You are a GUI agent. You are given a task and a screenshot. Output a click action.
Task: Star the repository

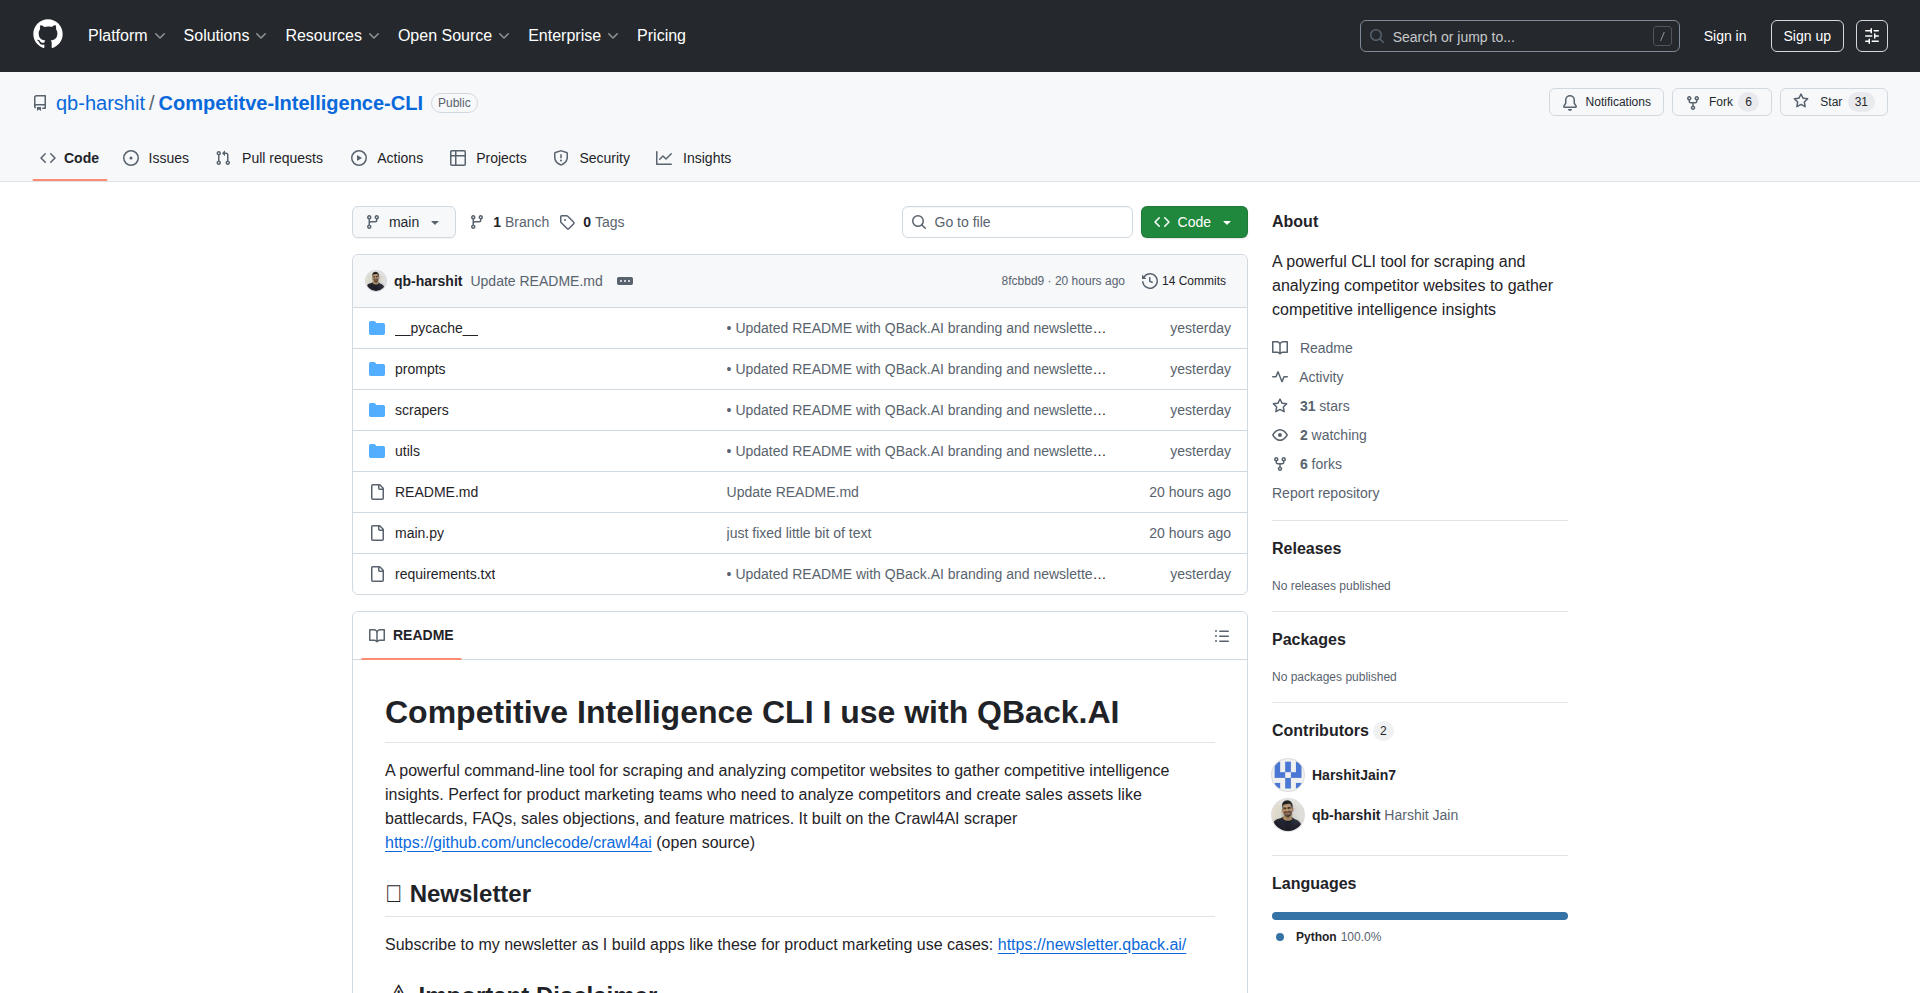[1833, 102]
